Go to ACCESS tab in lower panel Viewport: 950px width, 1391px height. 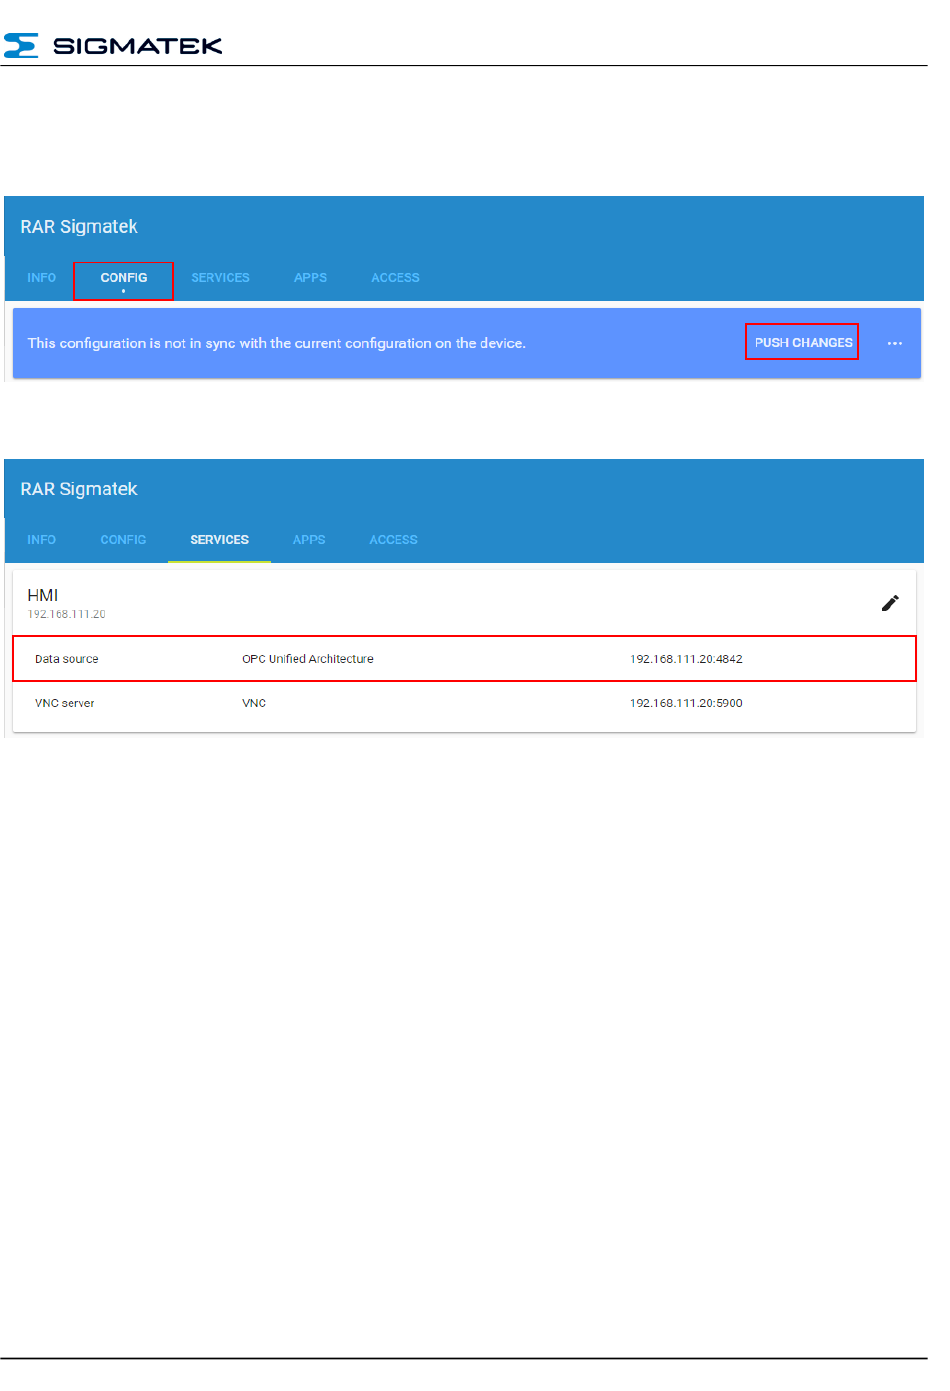click(x=394, y=540)
